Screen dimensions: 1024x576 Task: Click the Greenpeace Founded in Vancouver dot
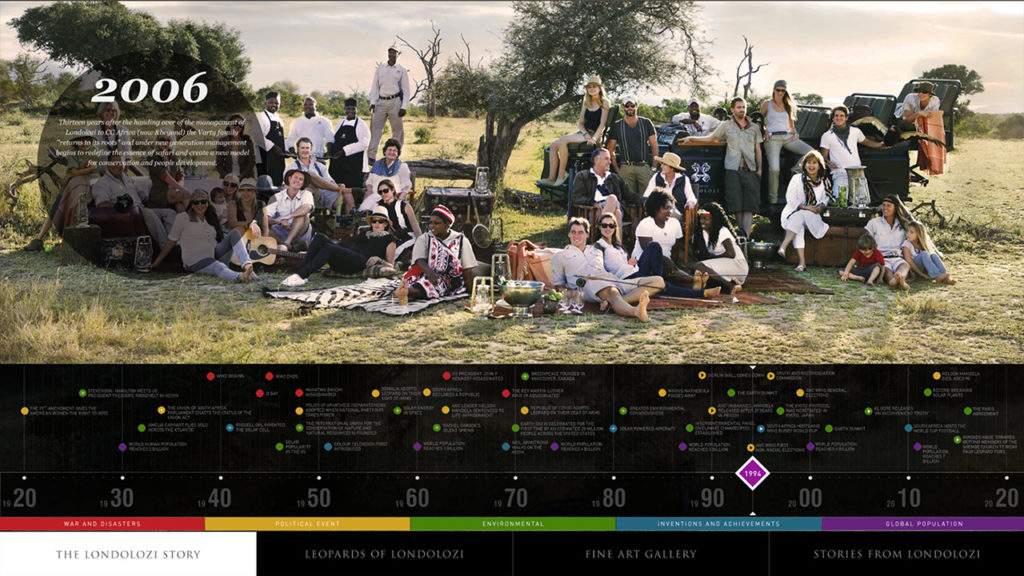point(523,377)
